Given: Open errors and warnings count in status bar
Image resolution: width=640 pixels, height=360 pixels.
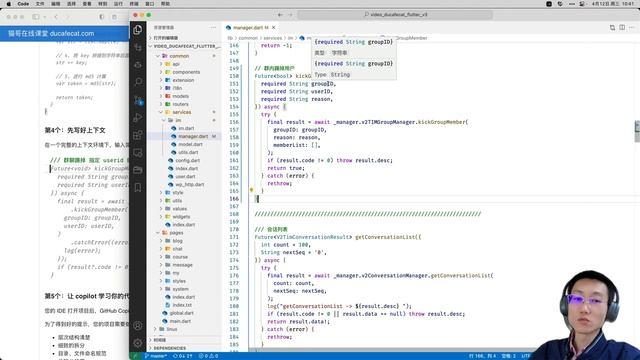Looking at the screenshot, I should (x=208, y=356).
